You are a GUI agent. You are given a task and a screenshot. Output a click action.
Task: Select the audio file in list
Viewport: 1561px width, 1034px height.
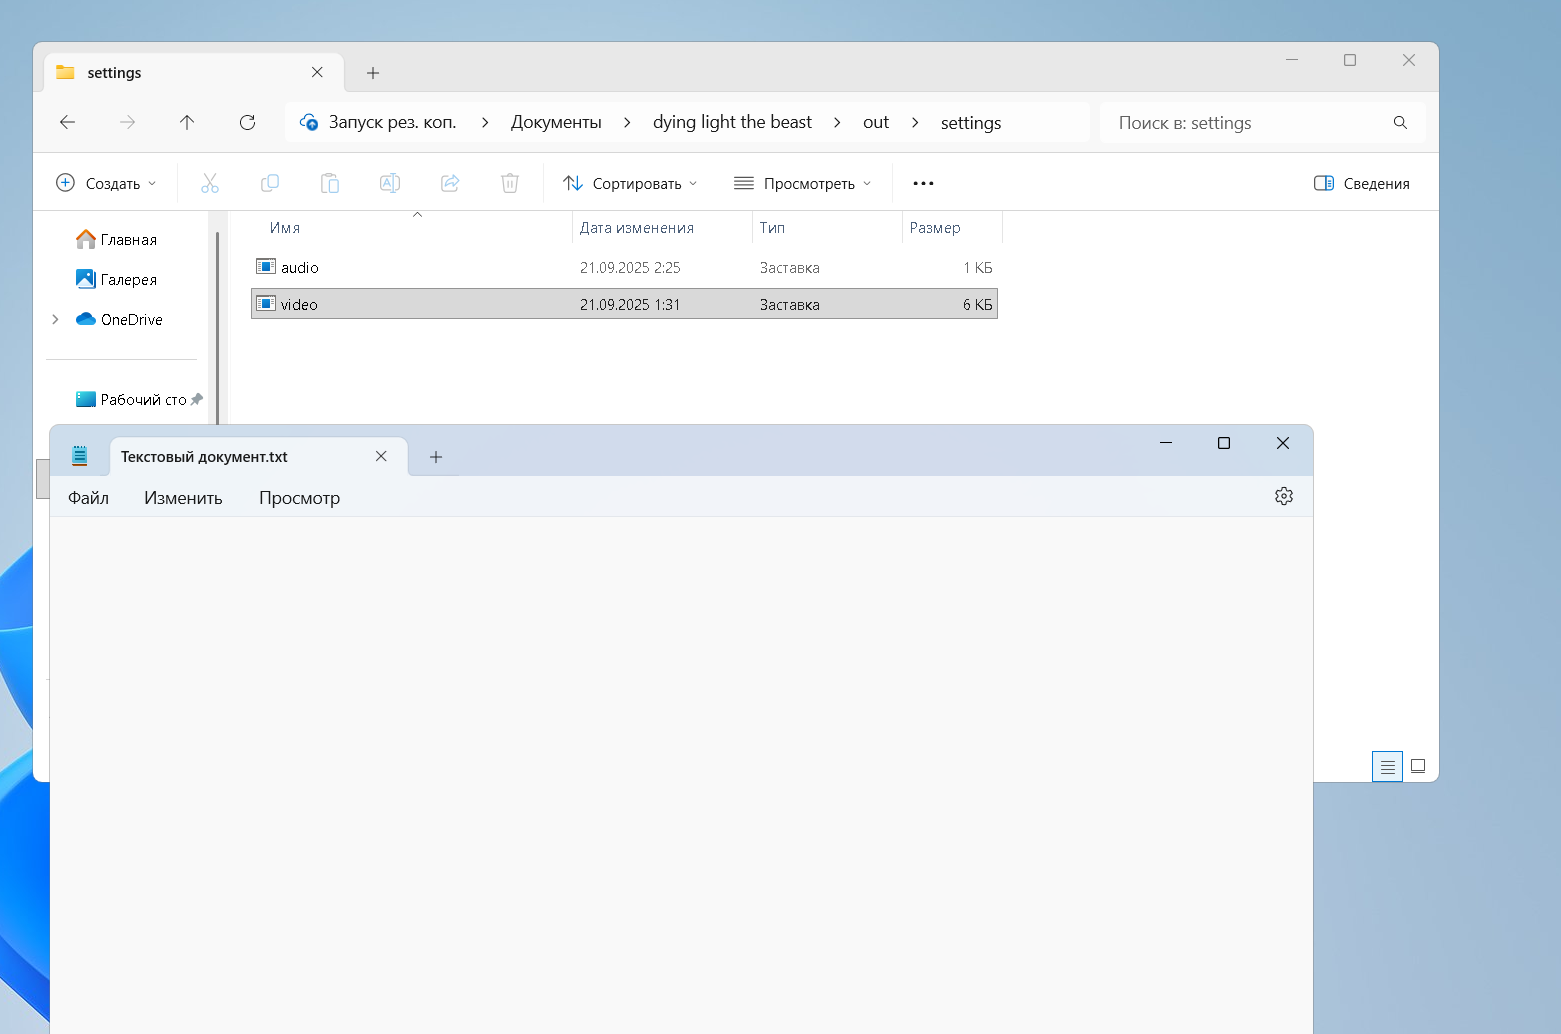300,268
